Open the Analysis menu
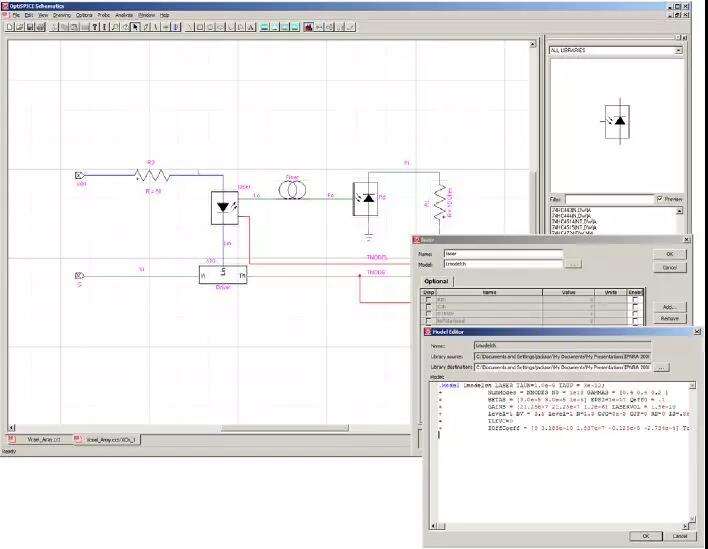The height and width of the screenshot is (549, 708). 124,16
